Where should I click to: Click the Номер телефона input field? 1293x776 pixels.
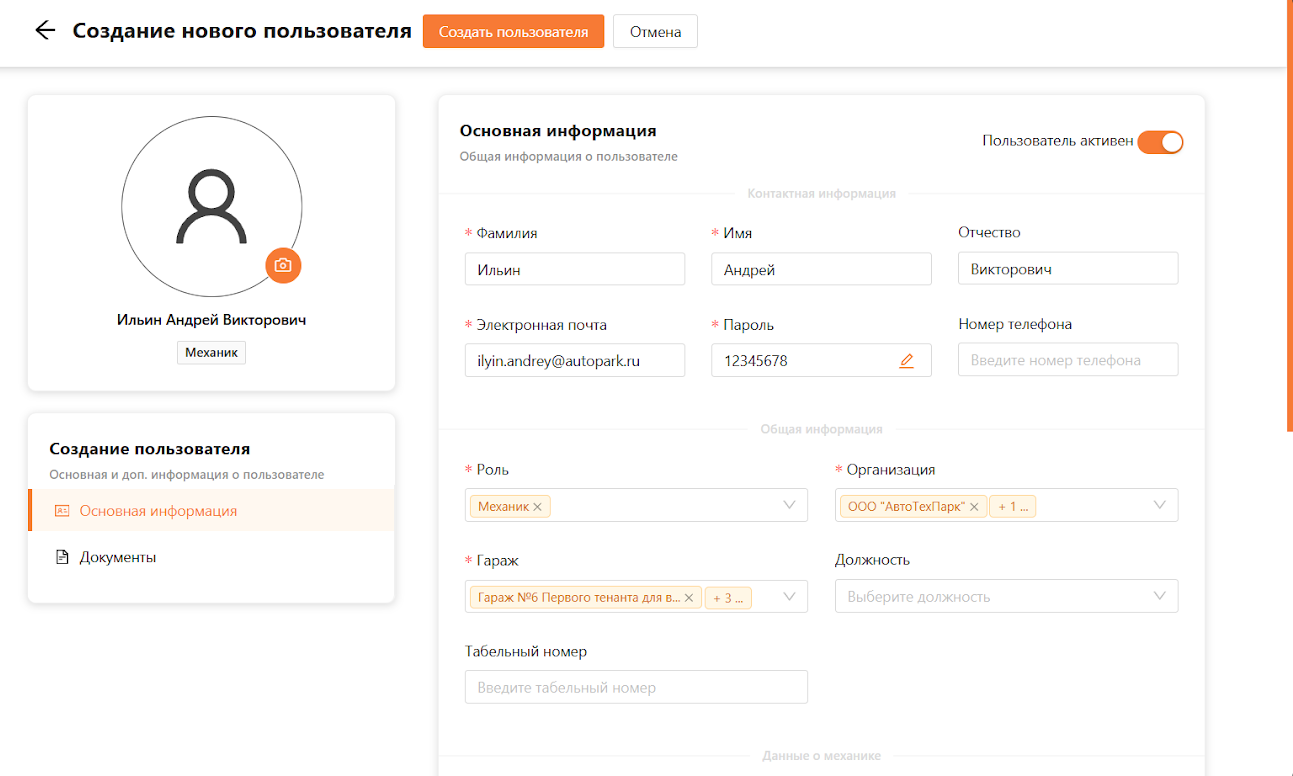pyautogui.click(x=1067, y=360)
